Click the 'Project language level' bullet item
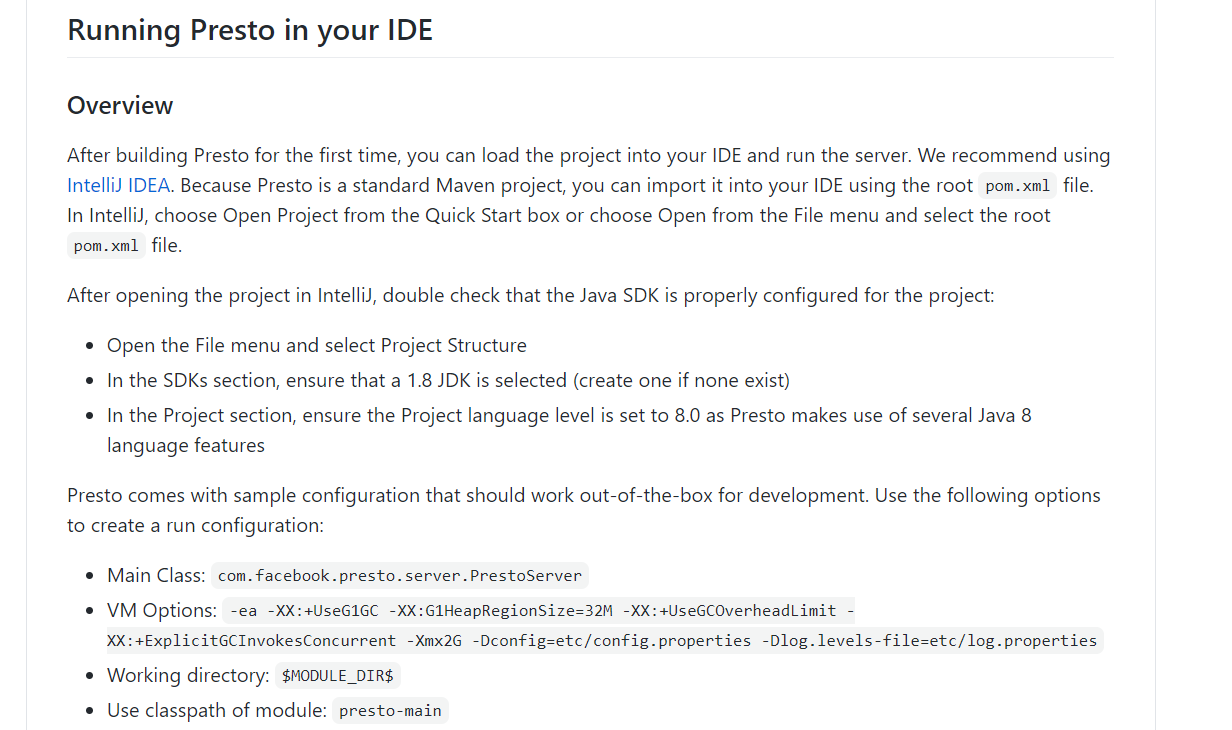The image size is (1232, 730). coord(569,416)
